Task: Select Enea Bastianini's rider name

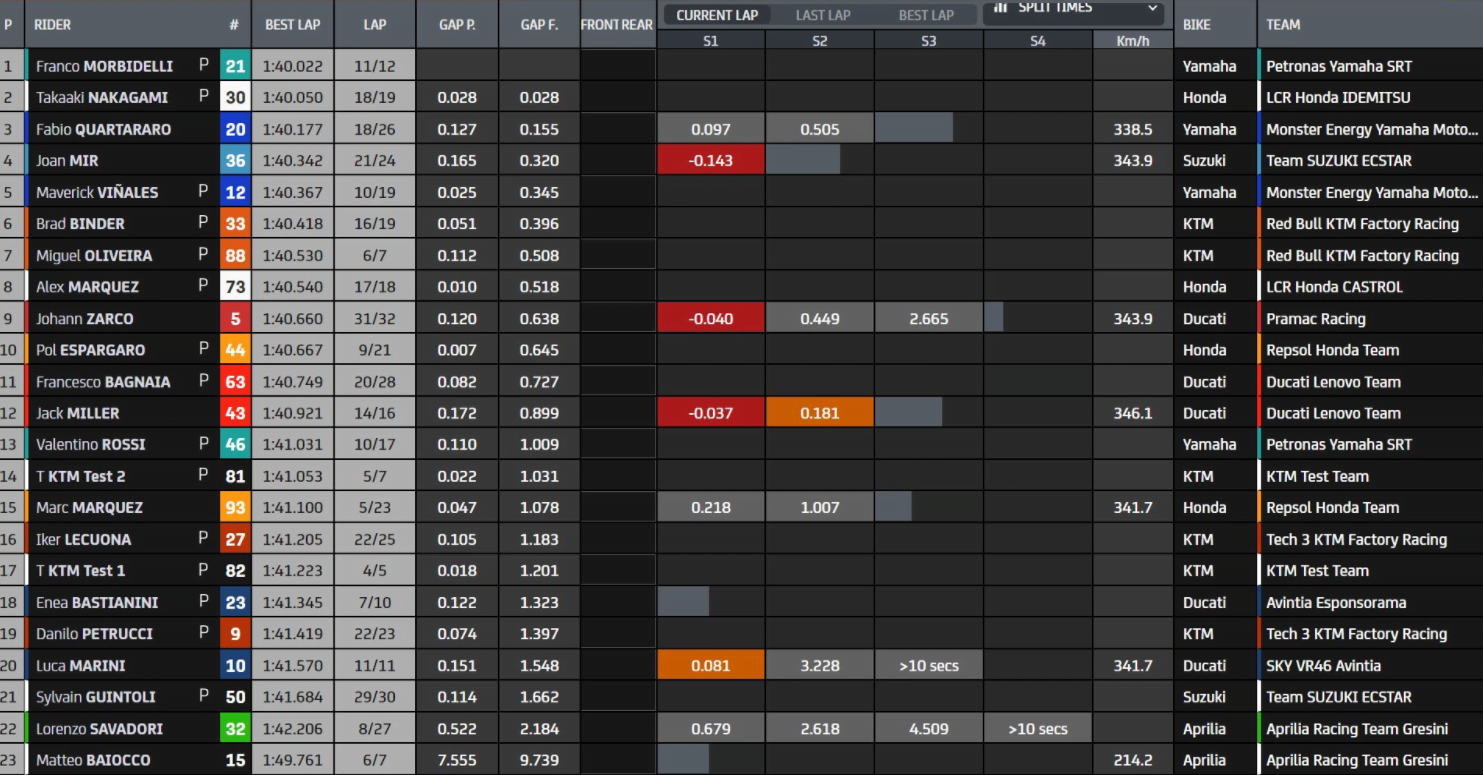Action: (97, 602)
